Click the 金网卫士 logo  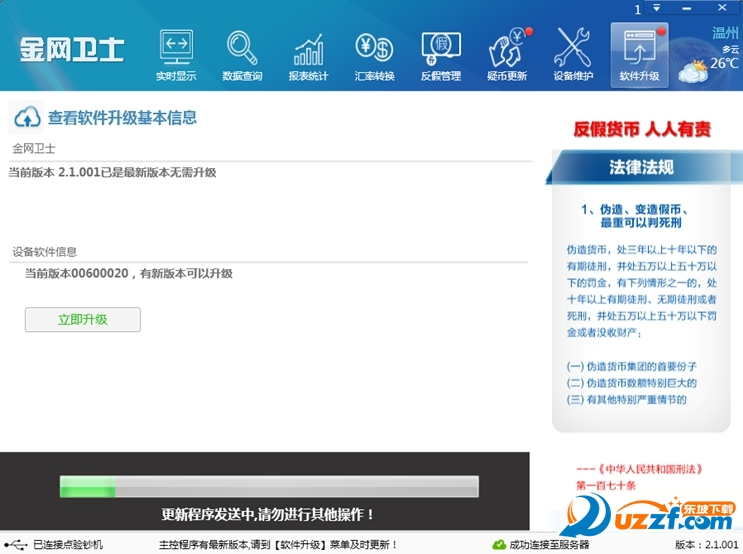[x=72, y=50]
